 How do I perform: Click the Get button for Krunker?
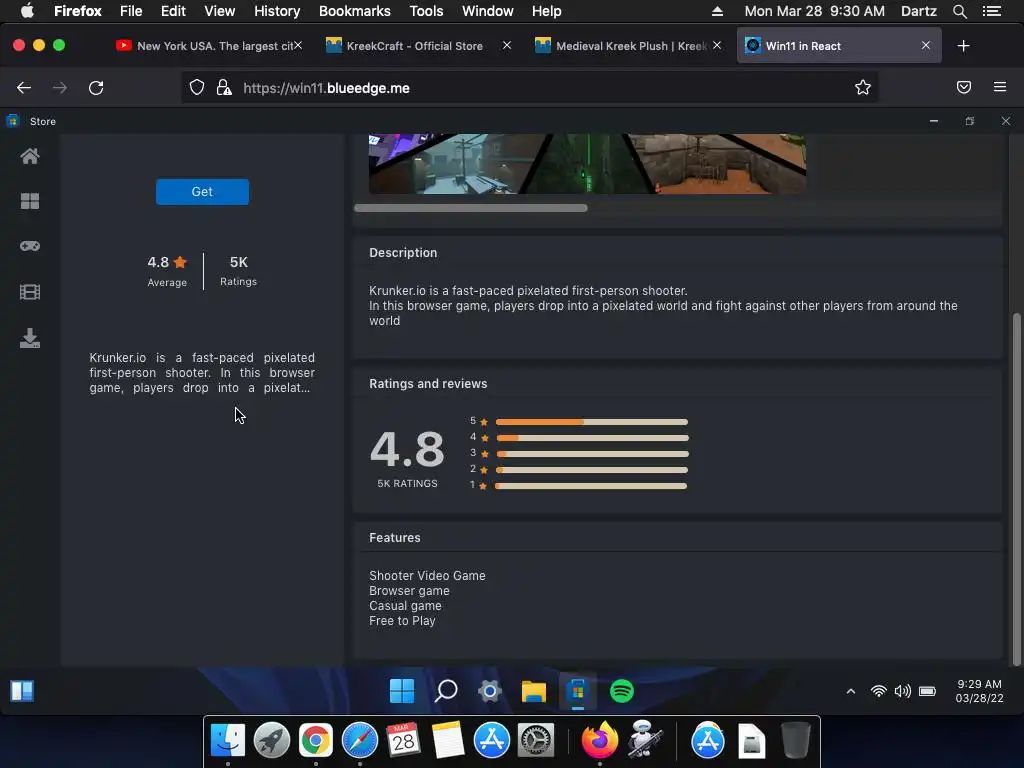pyautogui.click(x=202, y=192)
